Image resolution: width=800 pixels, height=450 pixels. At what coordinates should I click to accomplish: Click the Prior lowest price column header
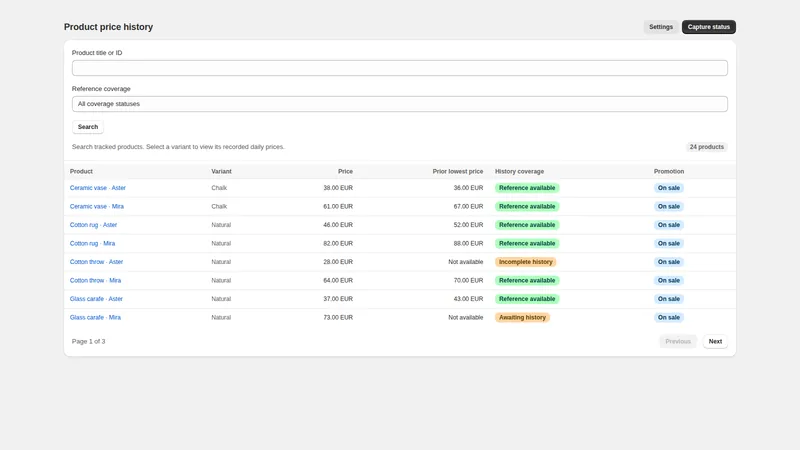pos(458,171)
